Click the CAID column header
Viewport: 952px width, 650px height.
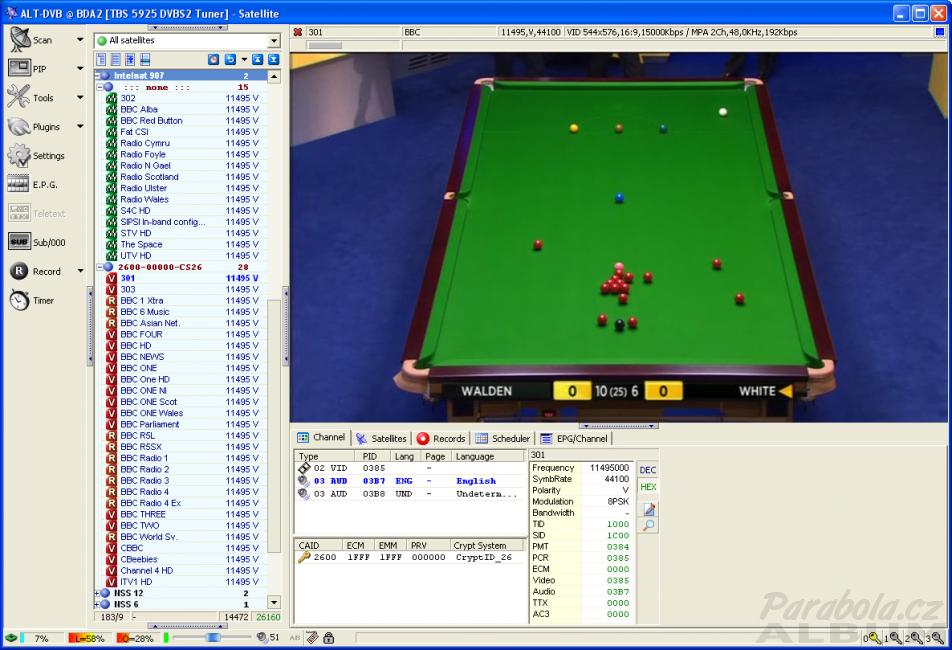click(x=319, y=545)
